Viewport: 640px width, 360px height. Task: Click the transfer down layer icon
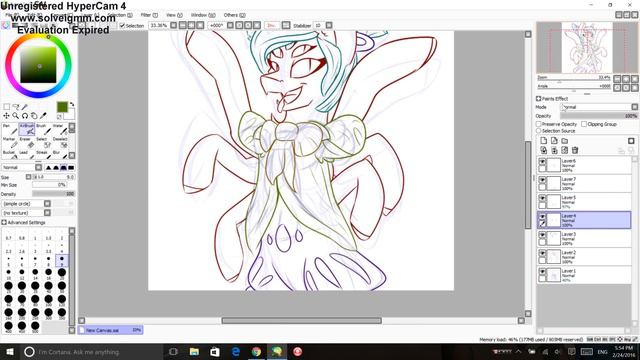click(543, 150)
